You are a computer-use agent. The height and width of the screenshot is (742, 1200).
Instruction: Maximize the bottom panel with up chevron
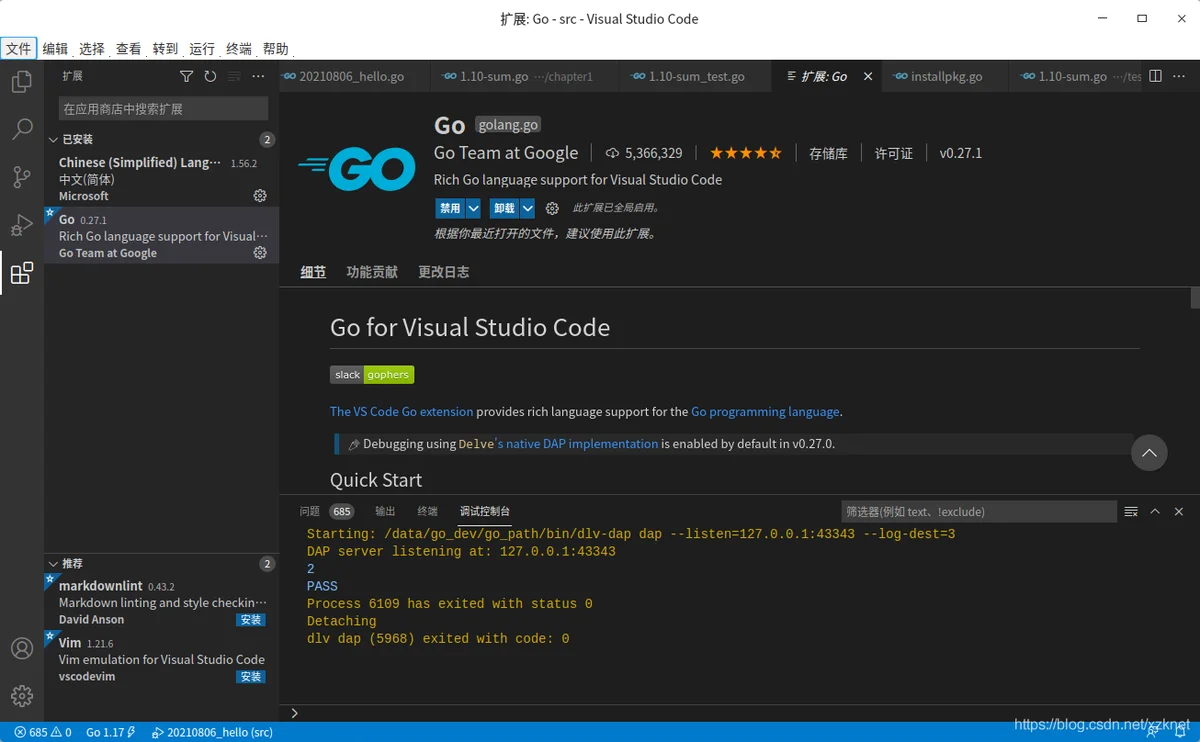[x=1155, y=511]
